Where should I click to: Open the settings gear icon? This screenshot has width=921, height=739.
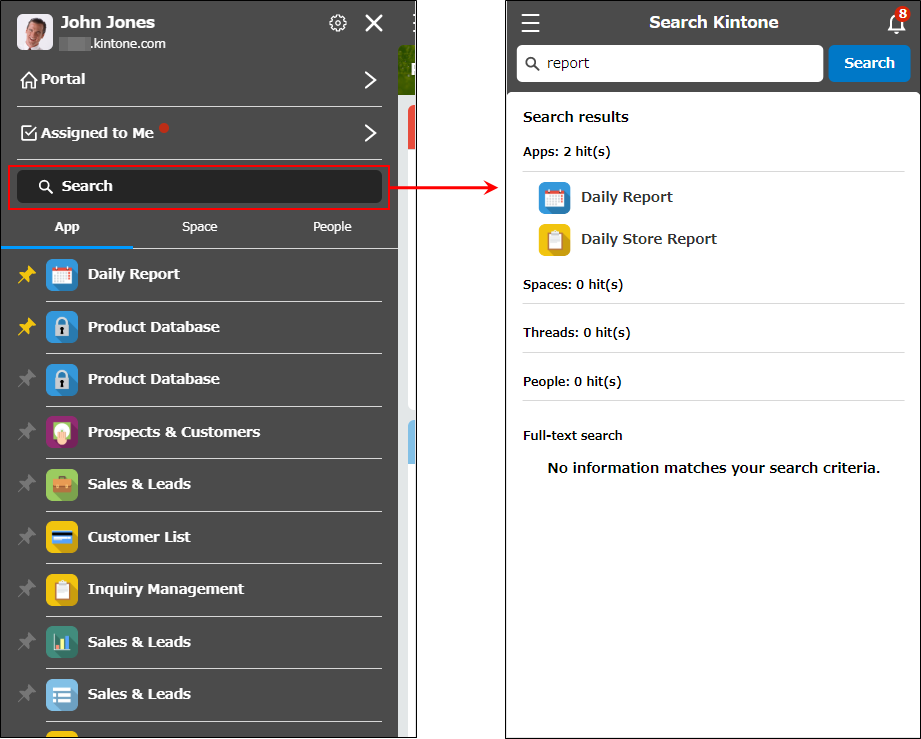(x=337, y=22)
